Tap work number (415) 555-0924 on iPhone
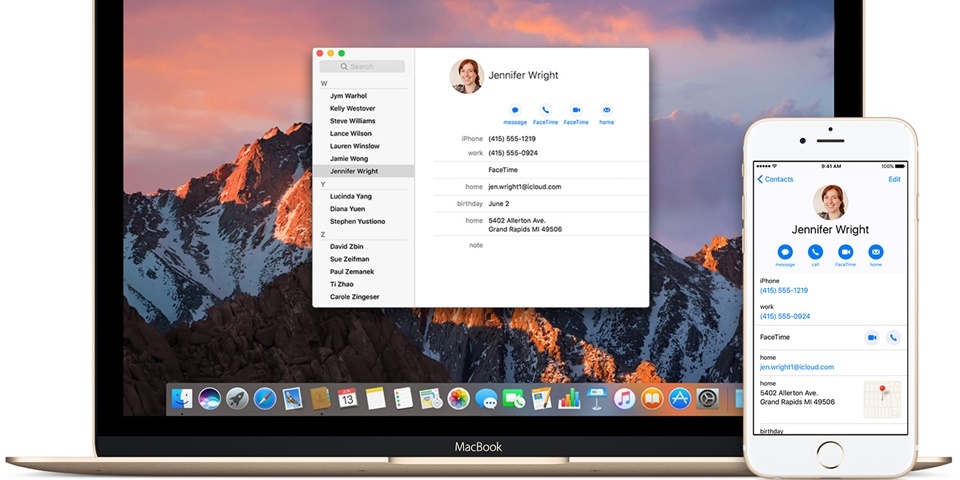This screenshot has height=480, width=960. pos(785,317)
